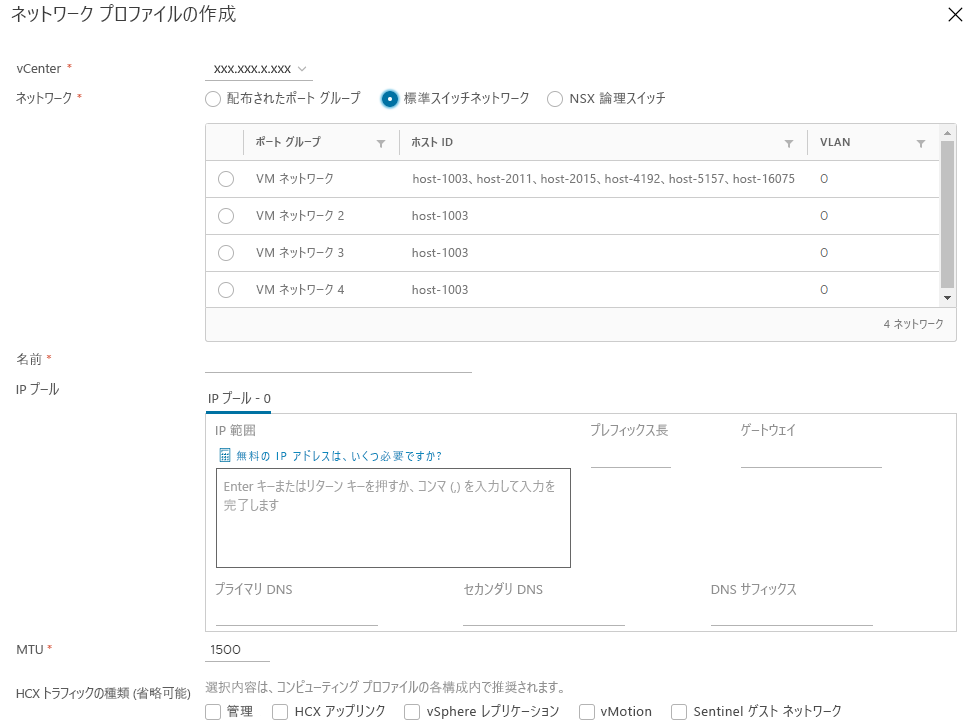Focus the セカンダリ DNS input field
Viewport: 965px width, 726px height.
tap(544, 615)
